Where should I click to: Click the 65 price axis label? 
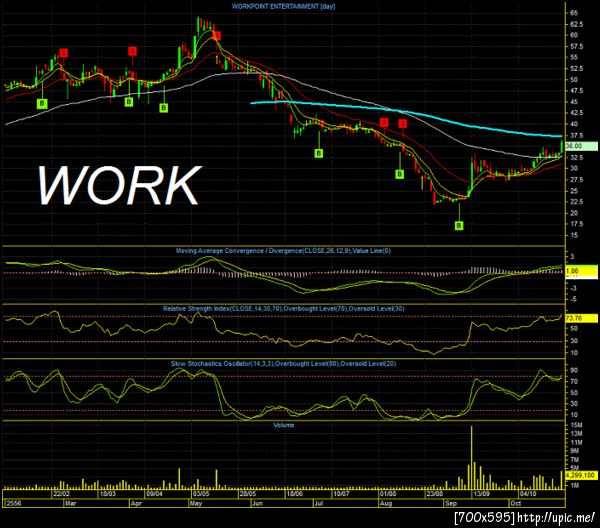click(574, 13)
